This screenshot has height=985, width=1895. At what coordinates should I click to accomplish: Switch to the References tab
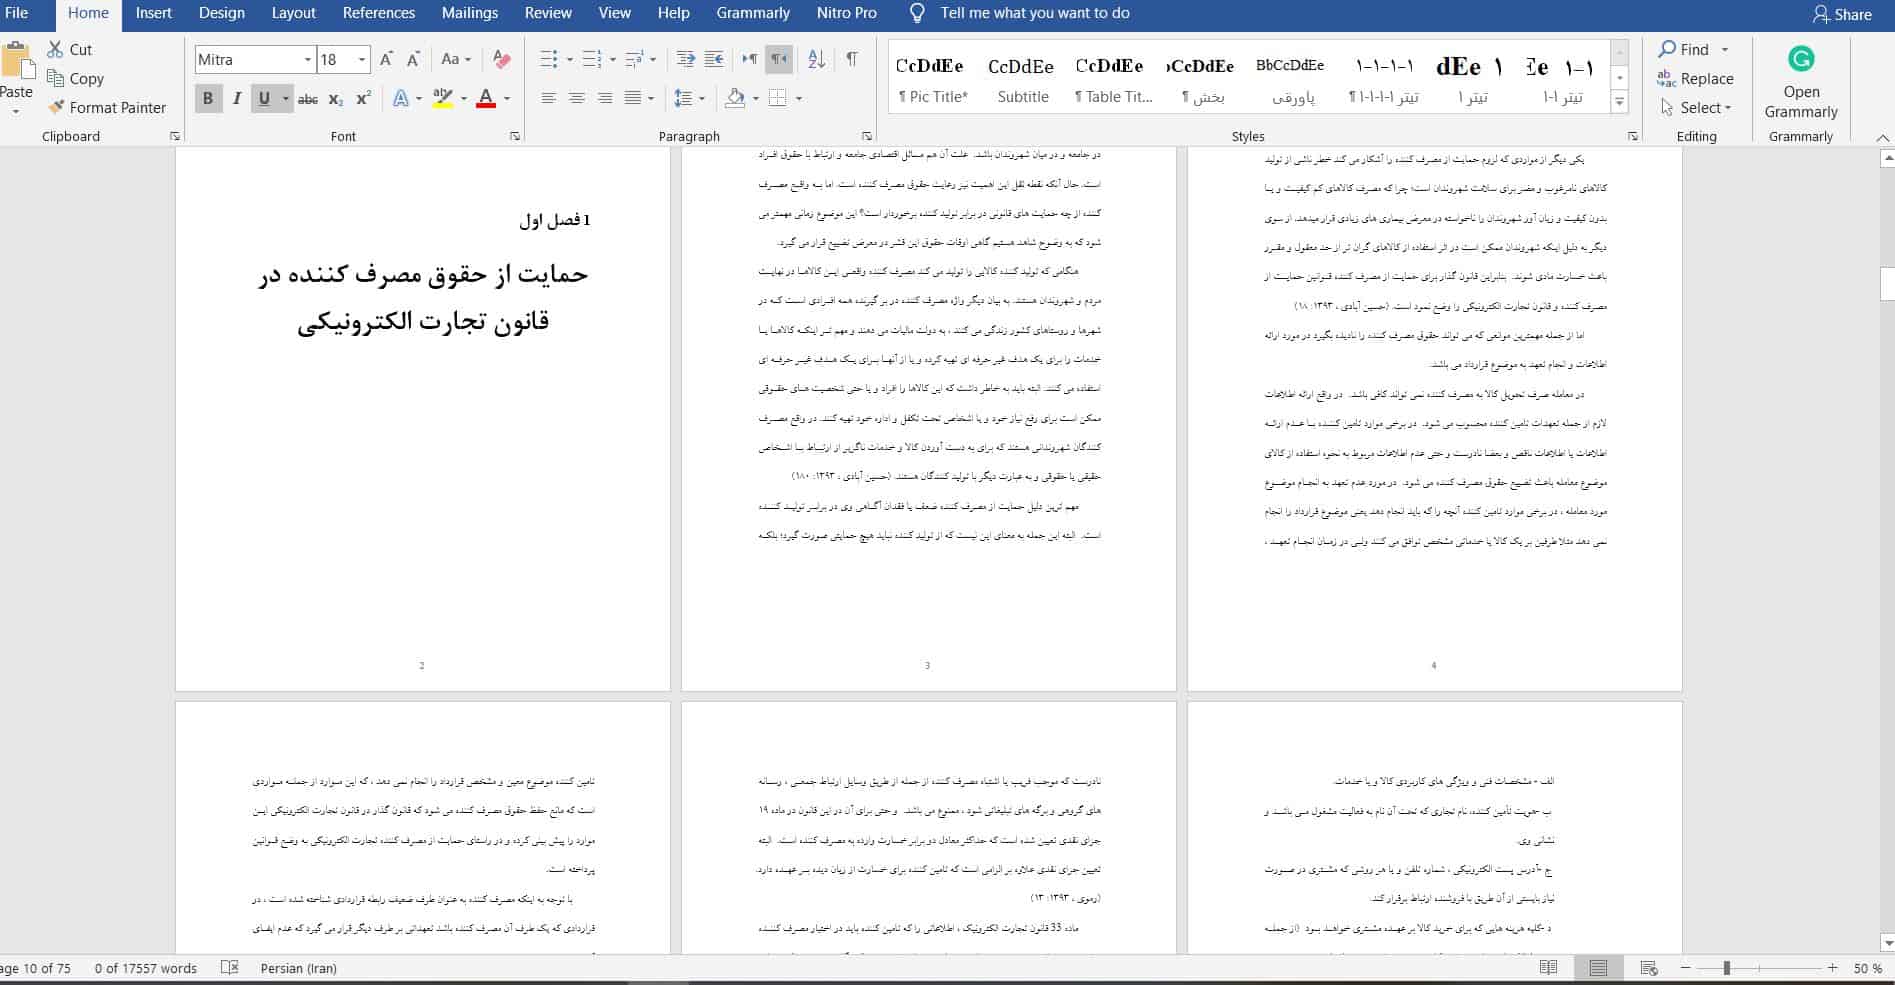[378, 13]
